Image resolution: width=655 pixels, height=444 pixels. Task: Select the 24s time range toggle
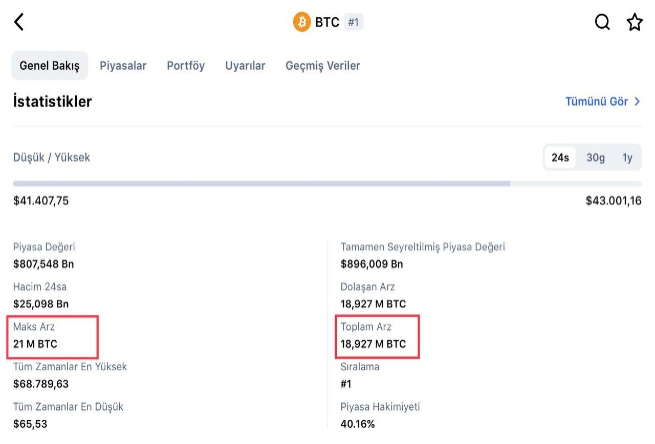pos(560,158)
